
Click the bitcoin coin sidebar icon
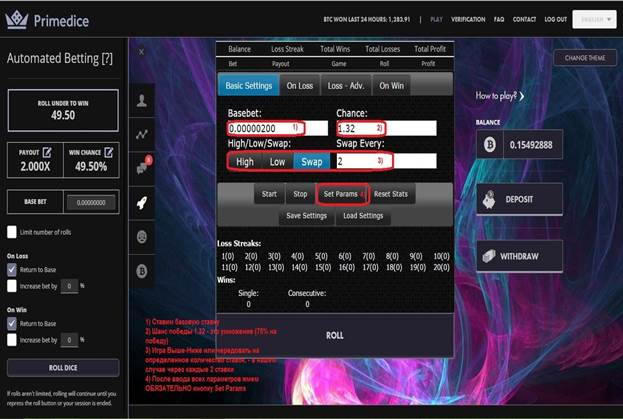(142, 271)
